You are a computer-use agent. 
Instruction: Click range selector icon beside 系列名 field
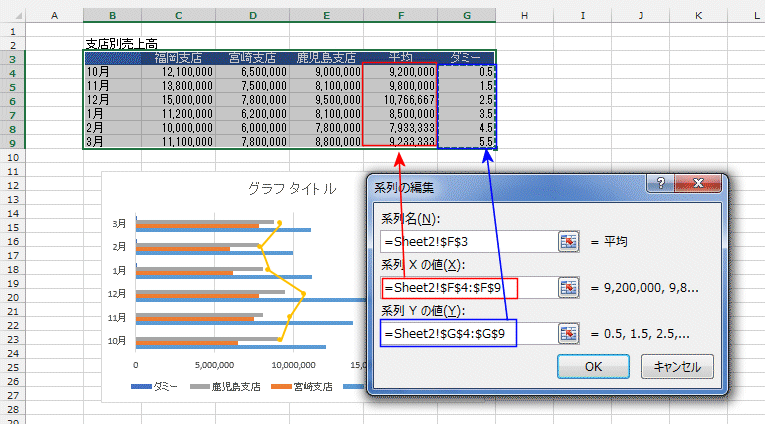[x=570, y=241]
